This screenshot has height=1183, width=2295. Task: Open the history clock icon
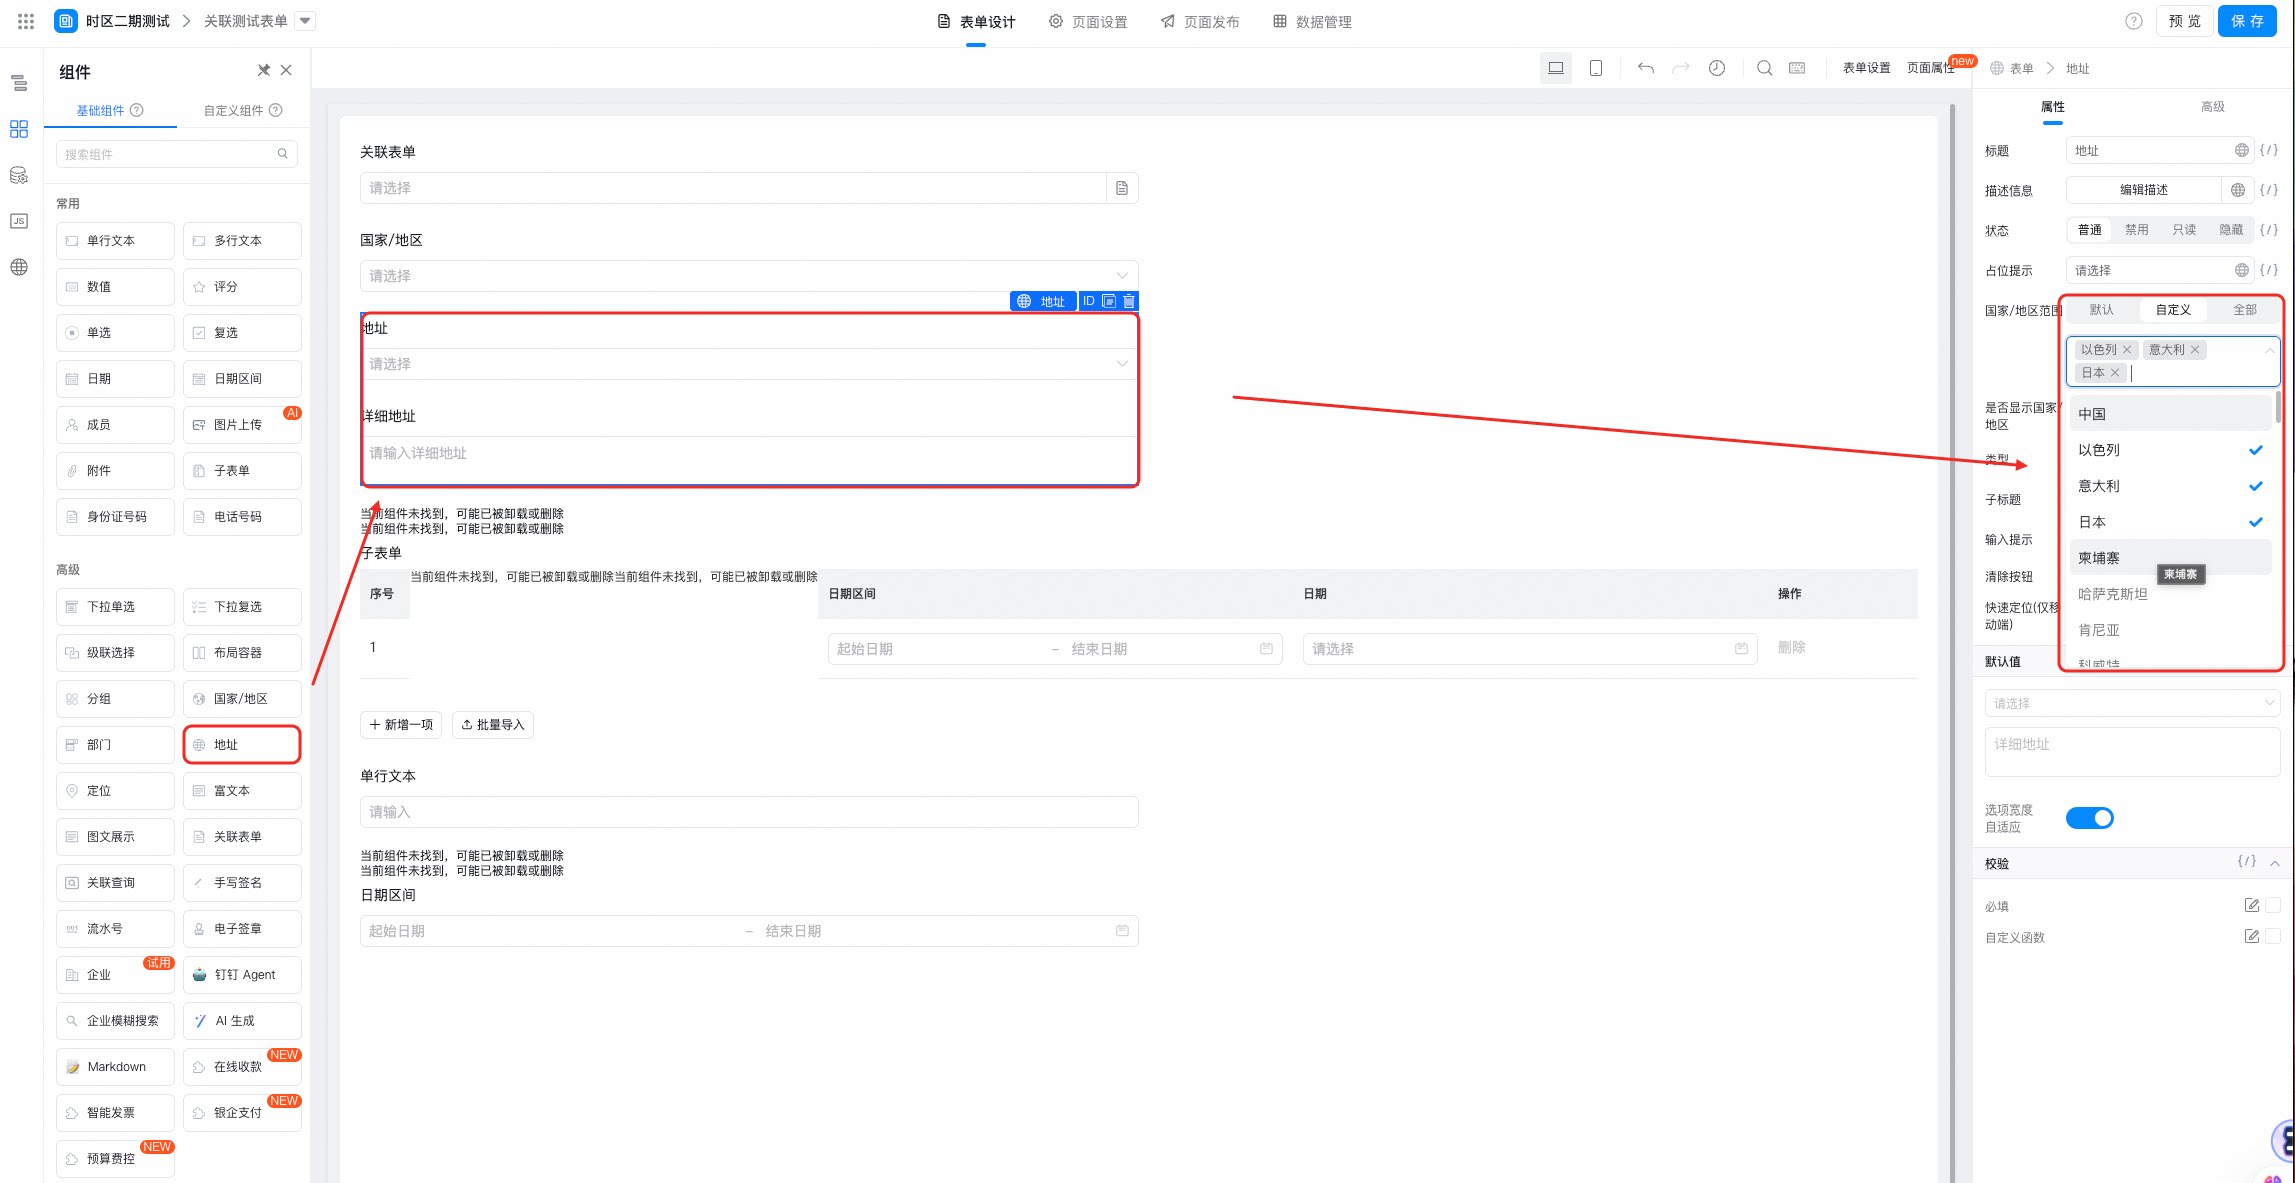pos(1717,68)
